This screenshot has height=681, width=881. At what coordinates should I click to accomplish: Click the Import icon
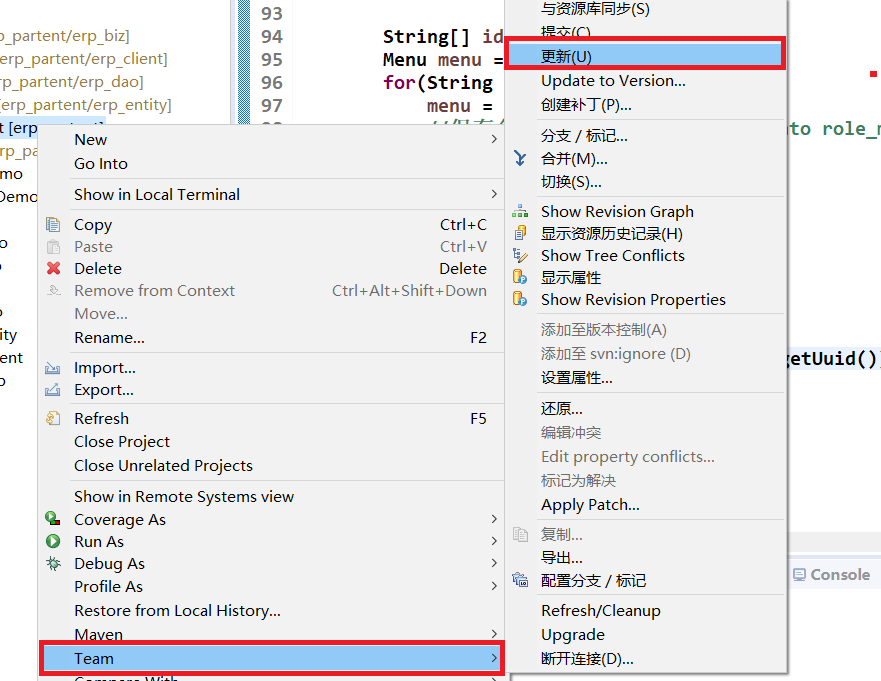[53, 368]
